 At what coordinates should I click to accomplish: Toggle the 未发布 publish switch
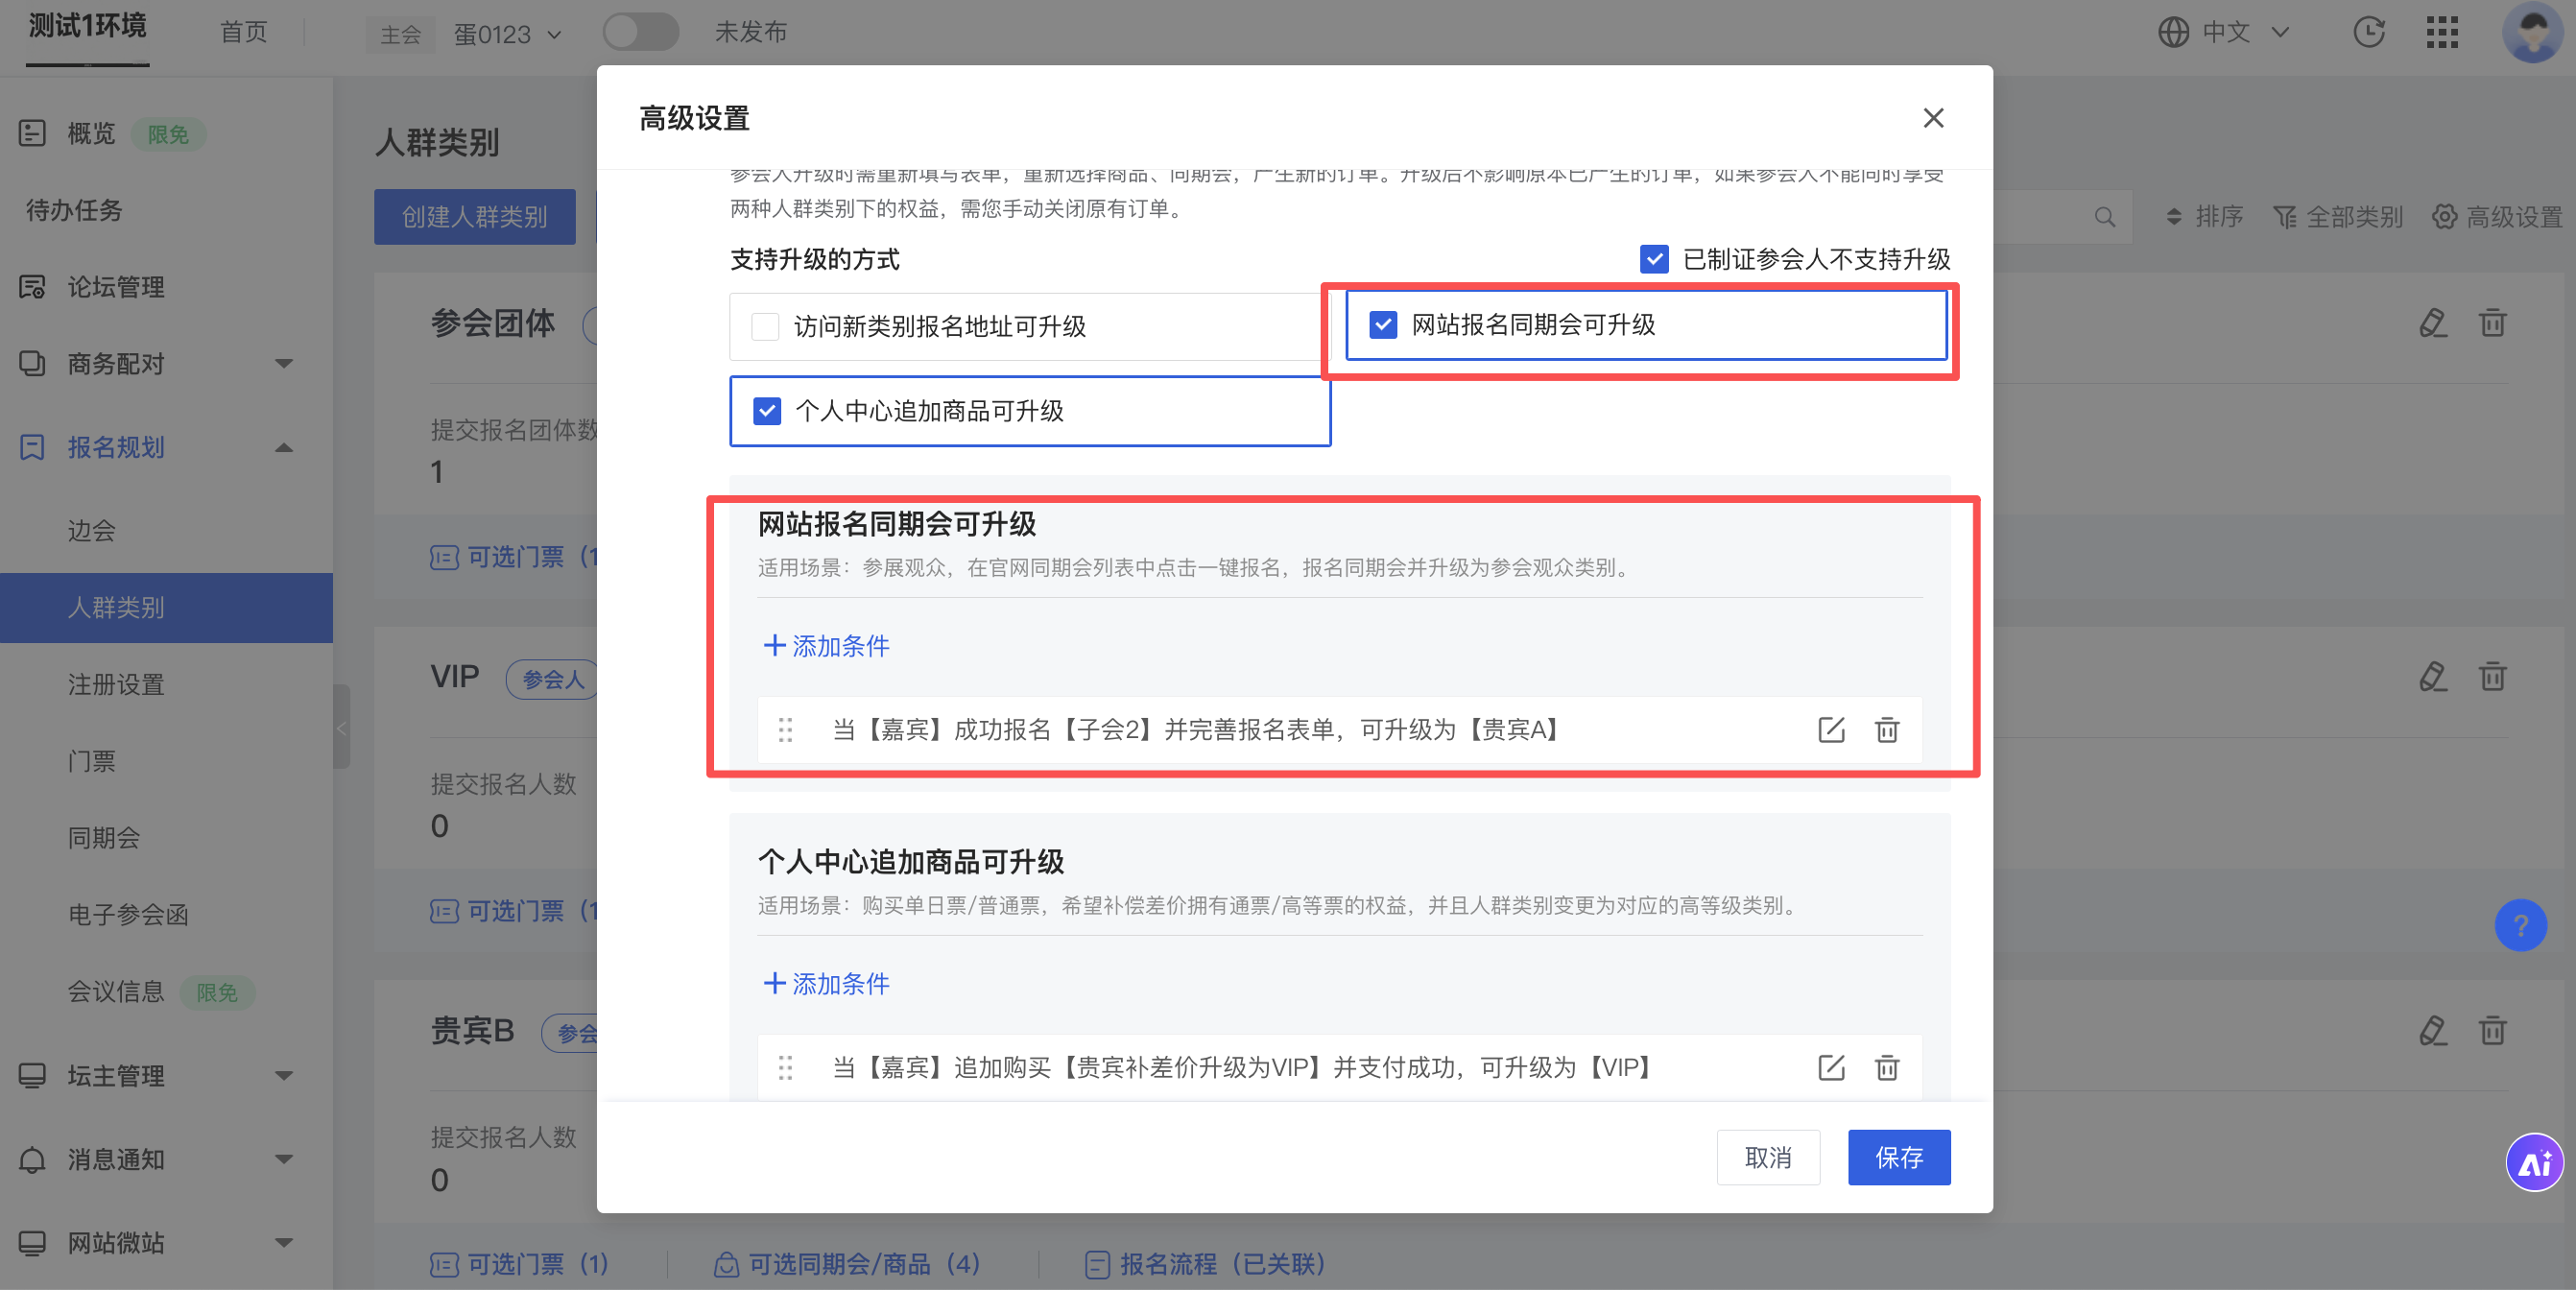[640, 32]
